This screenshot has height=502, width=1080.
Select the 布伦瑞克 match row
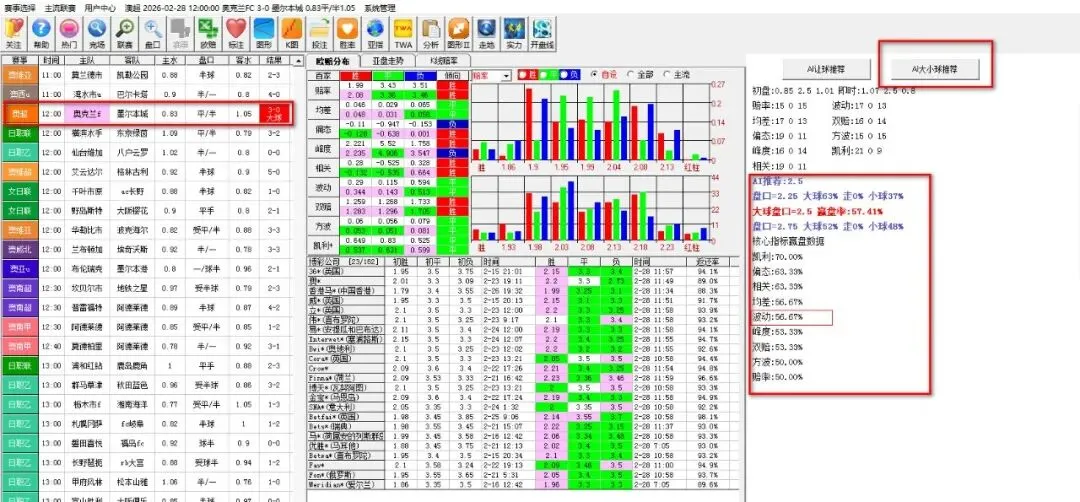pos(147,269)
